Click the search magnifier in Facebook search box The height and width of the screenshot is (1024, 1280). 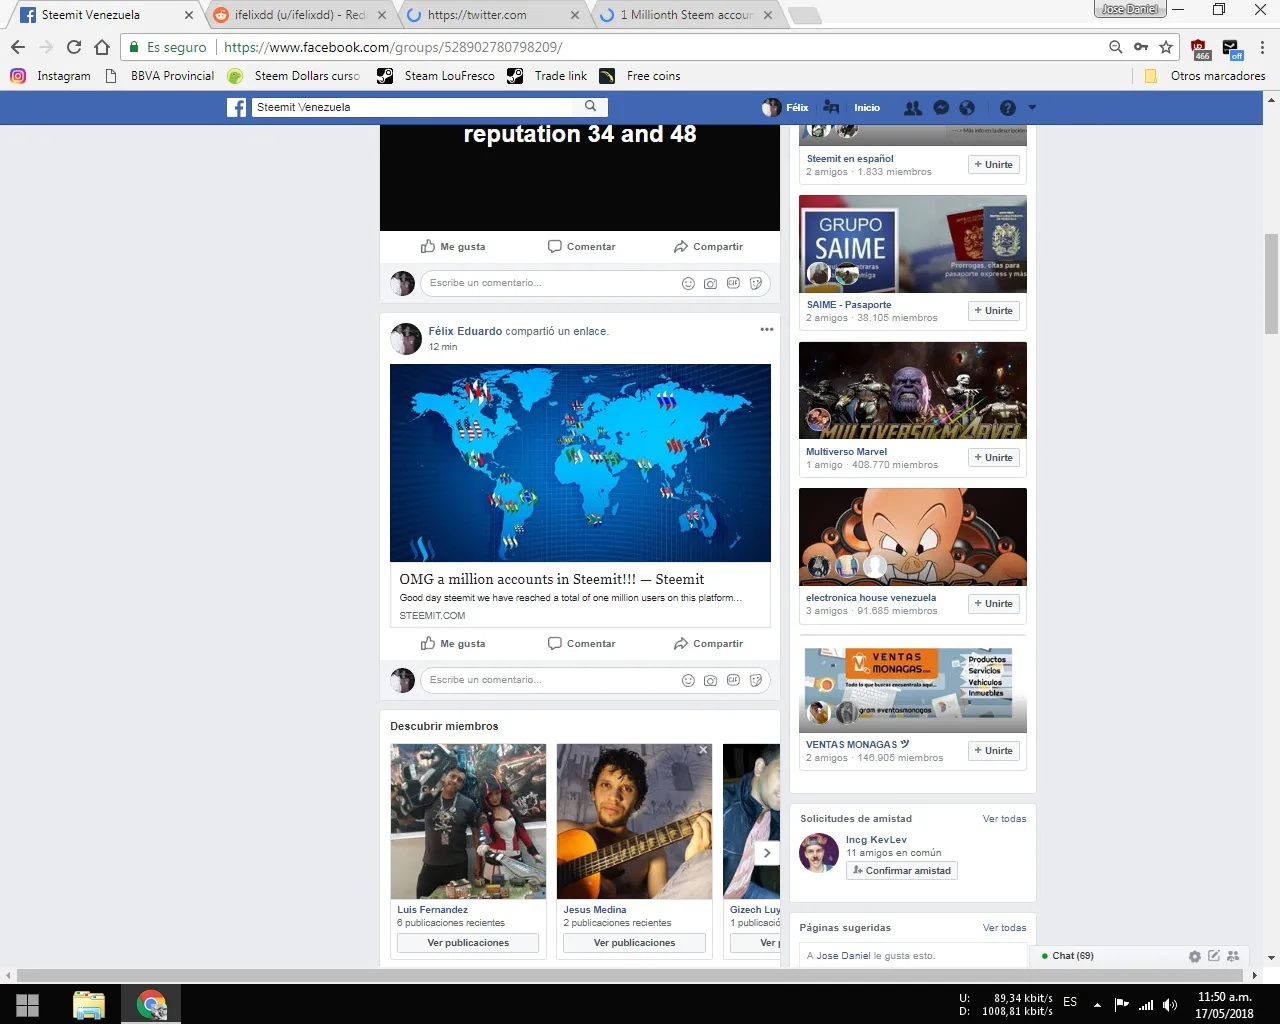pos(591,106)
